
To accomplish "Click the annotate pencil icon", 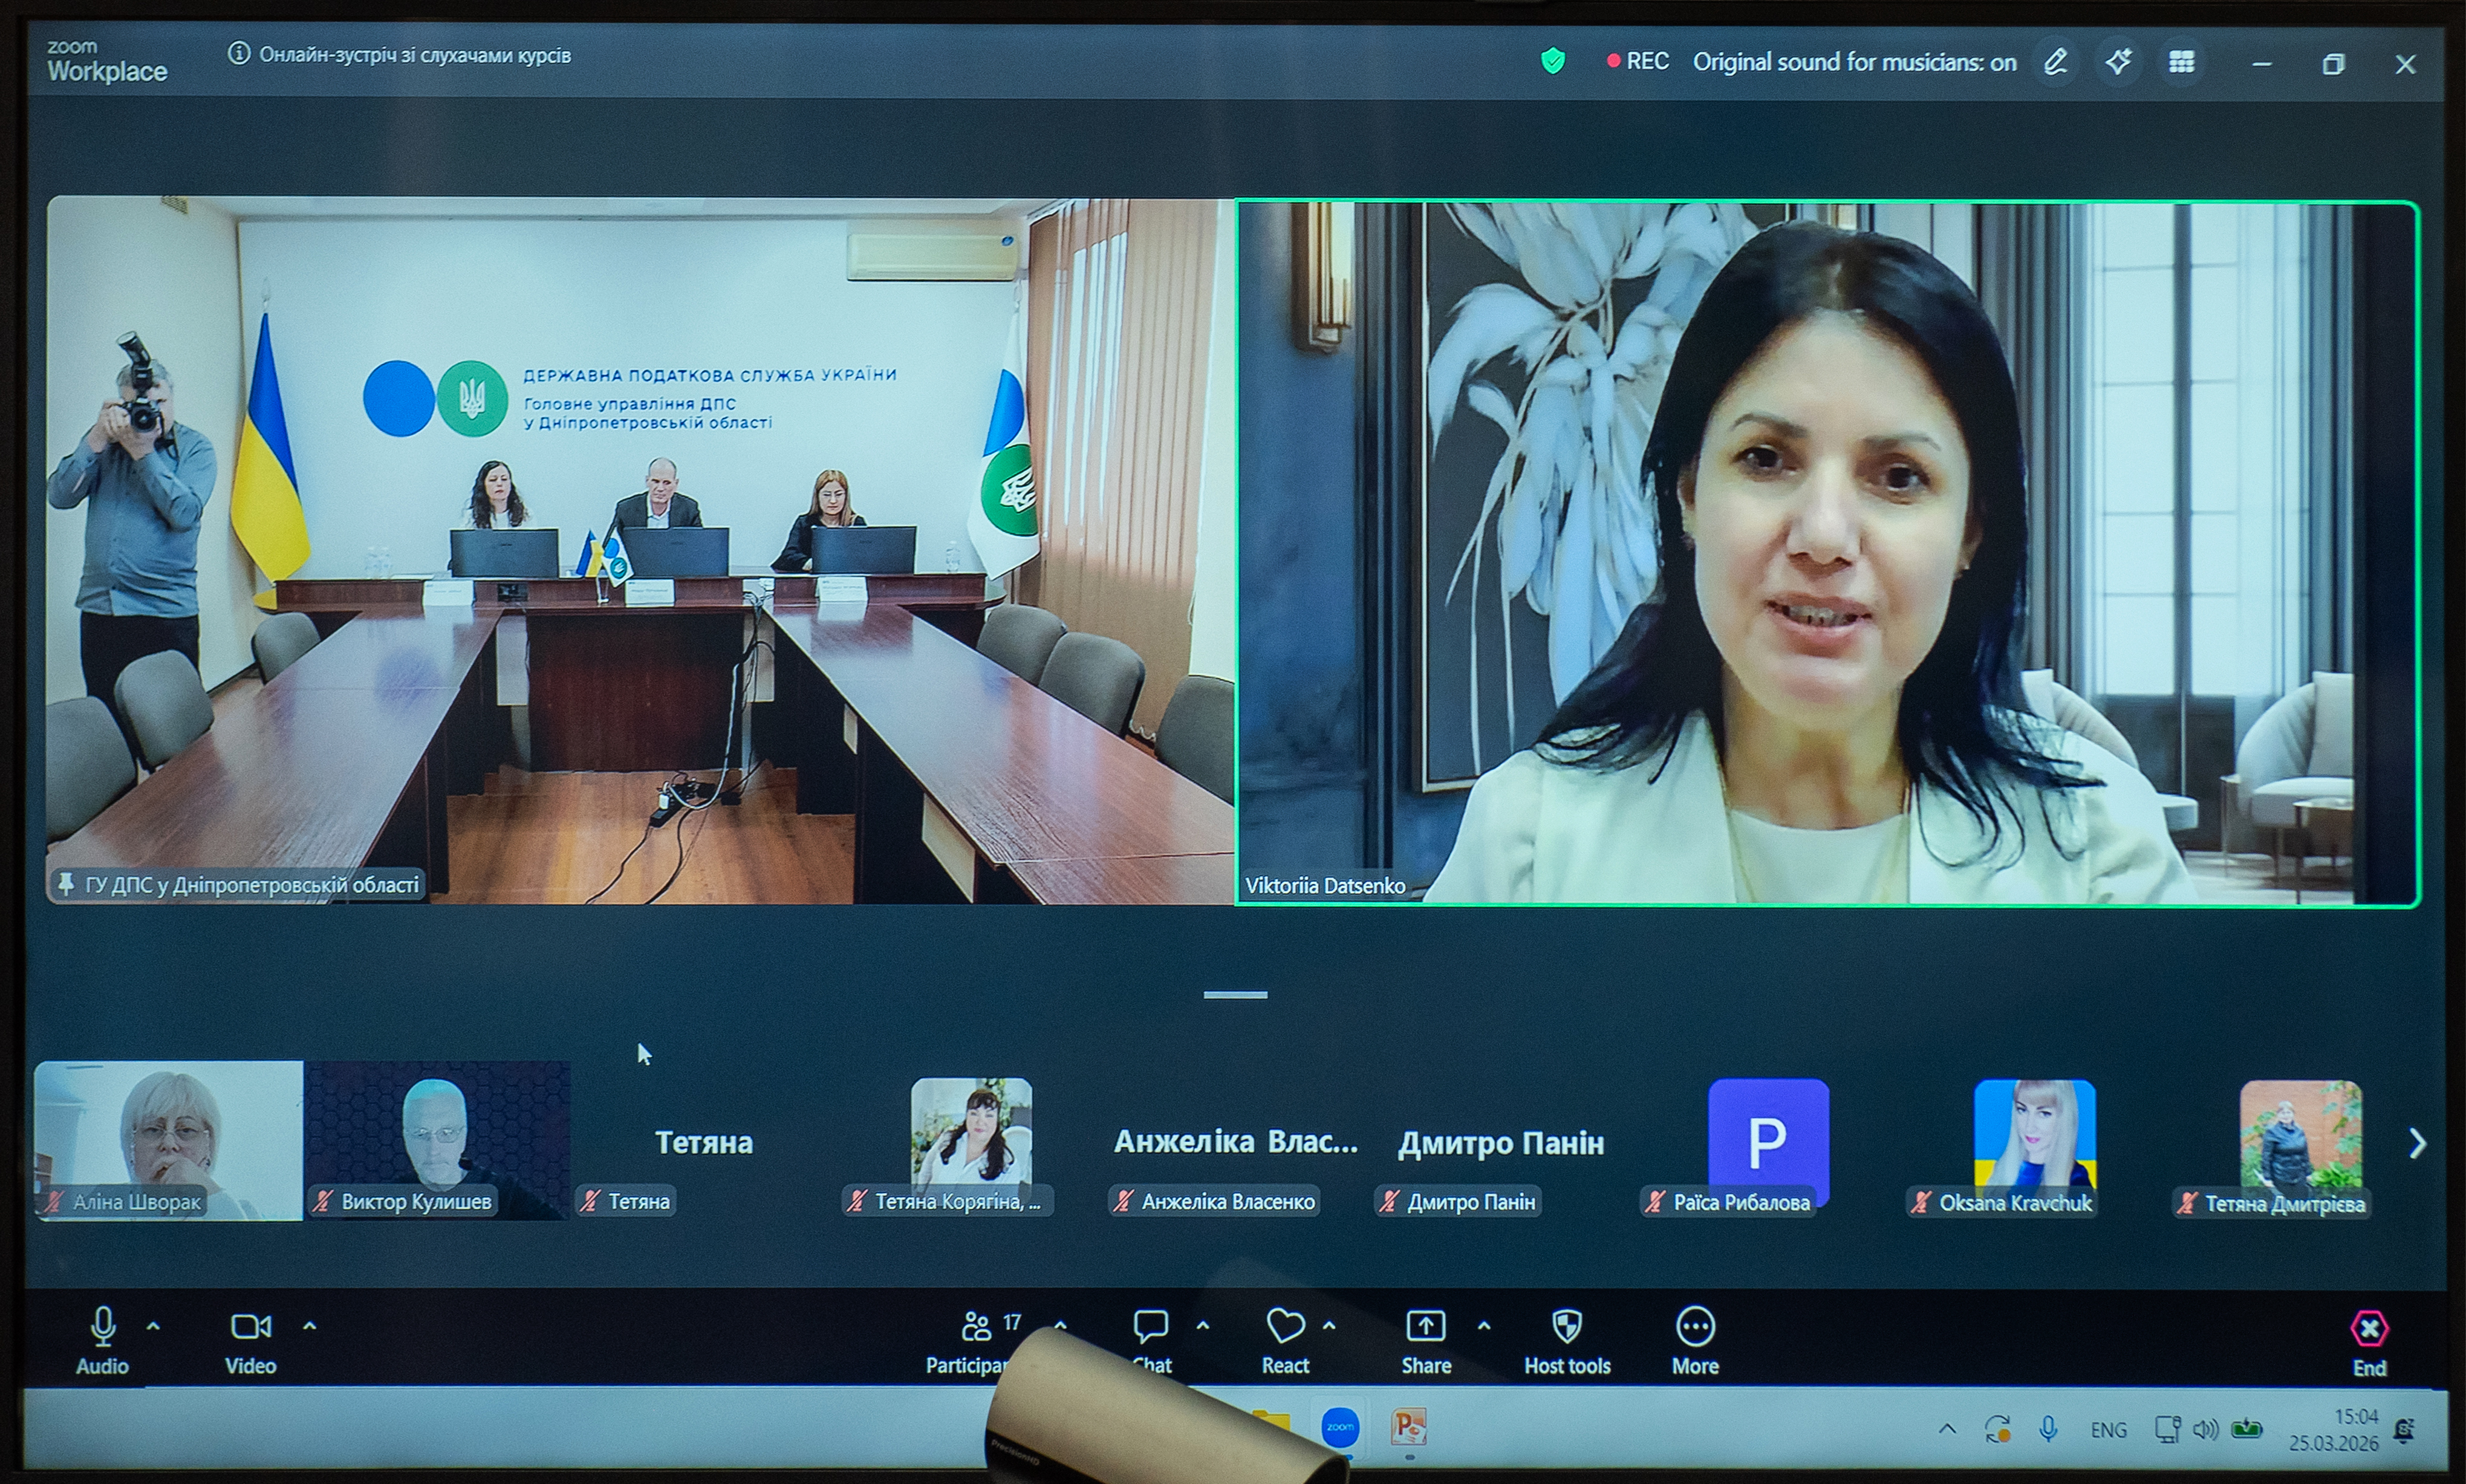I will pyautogui.click(x=2055, y=62).
